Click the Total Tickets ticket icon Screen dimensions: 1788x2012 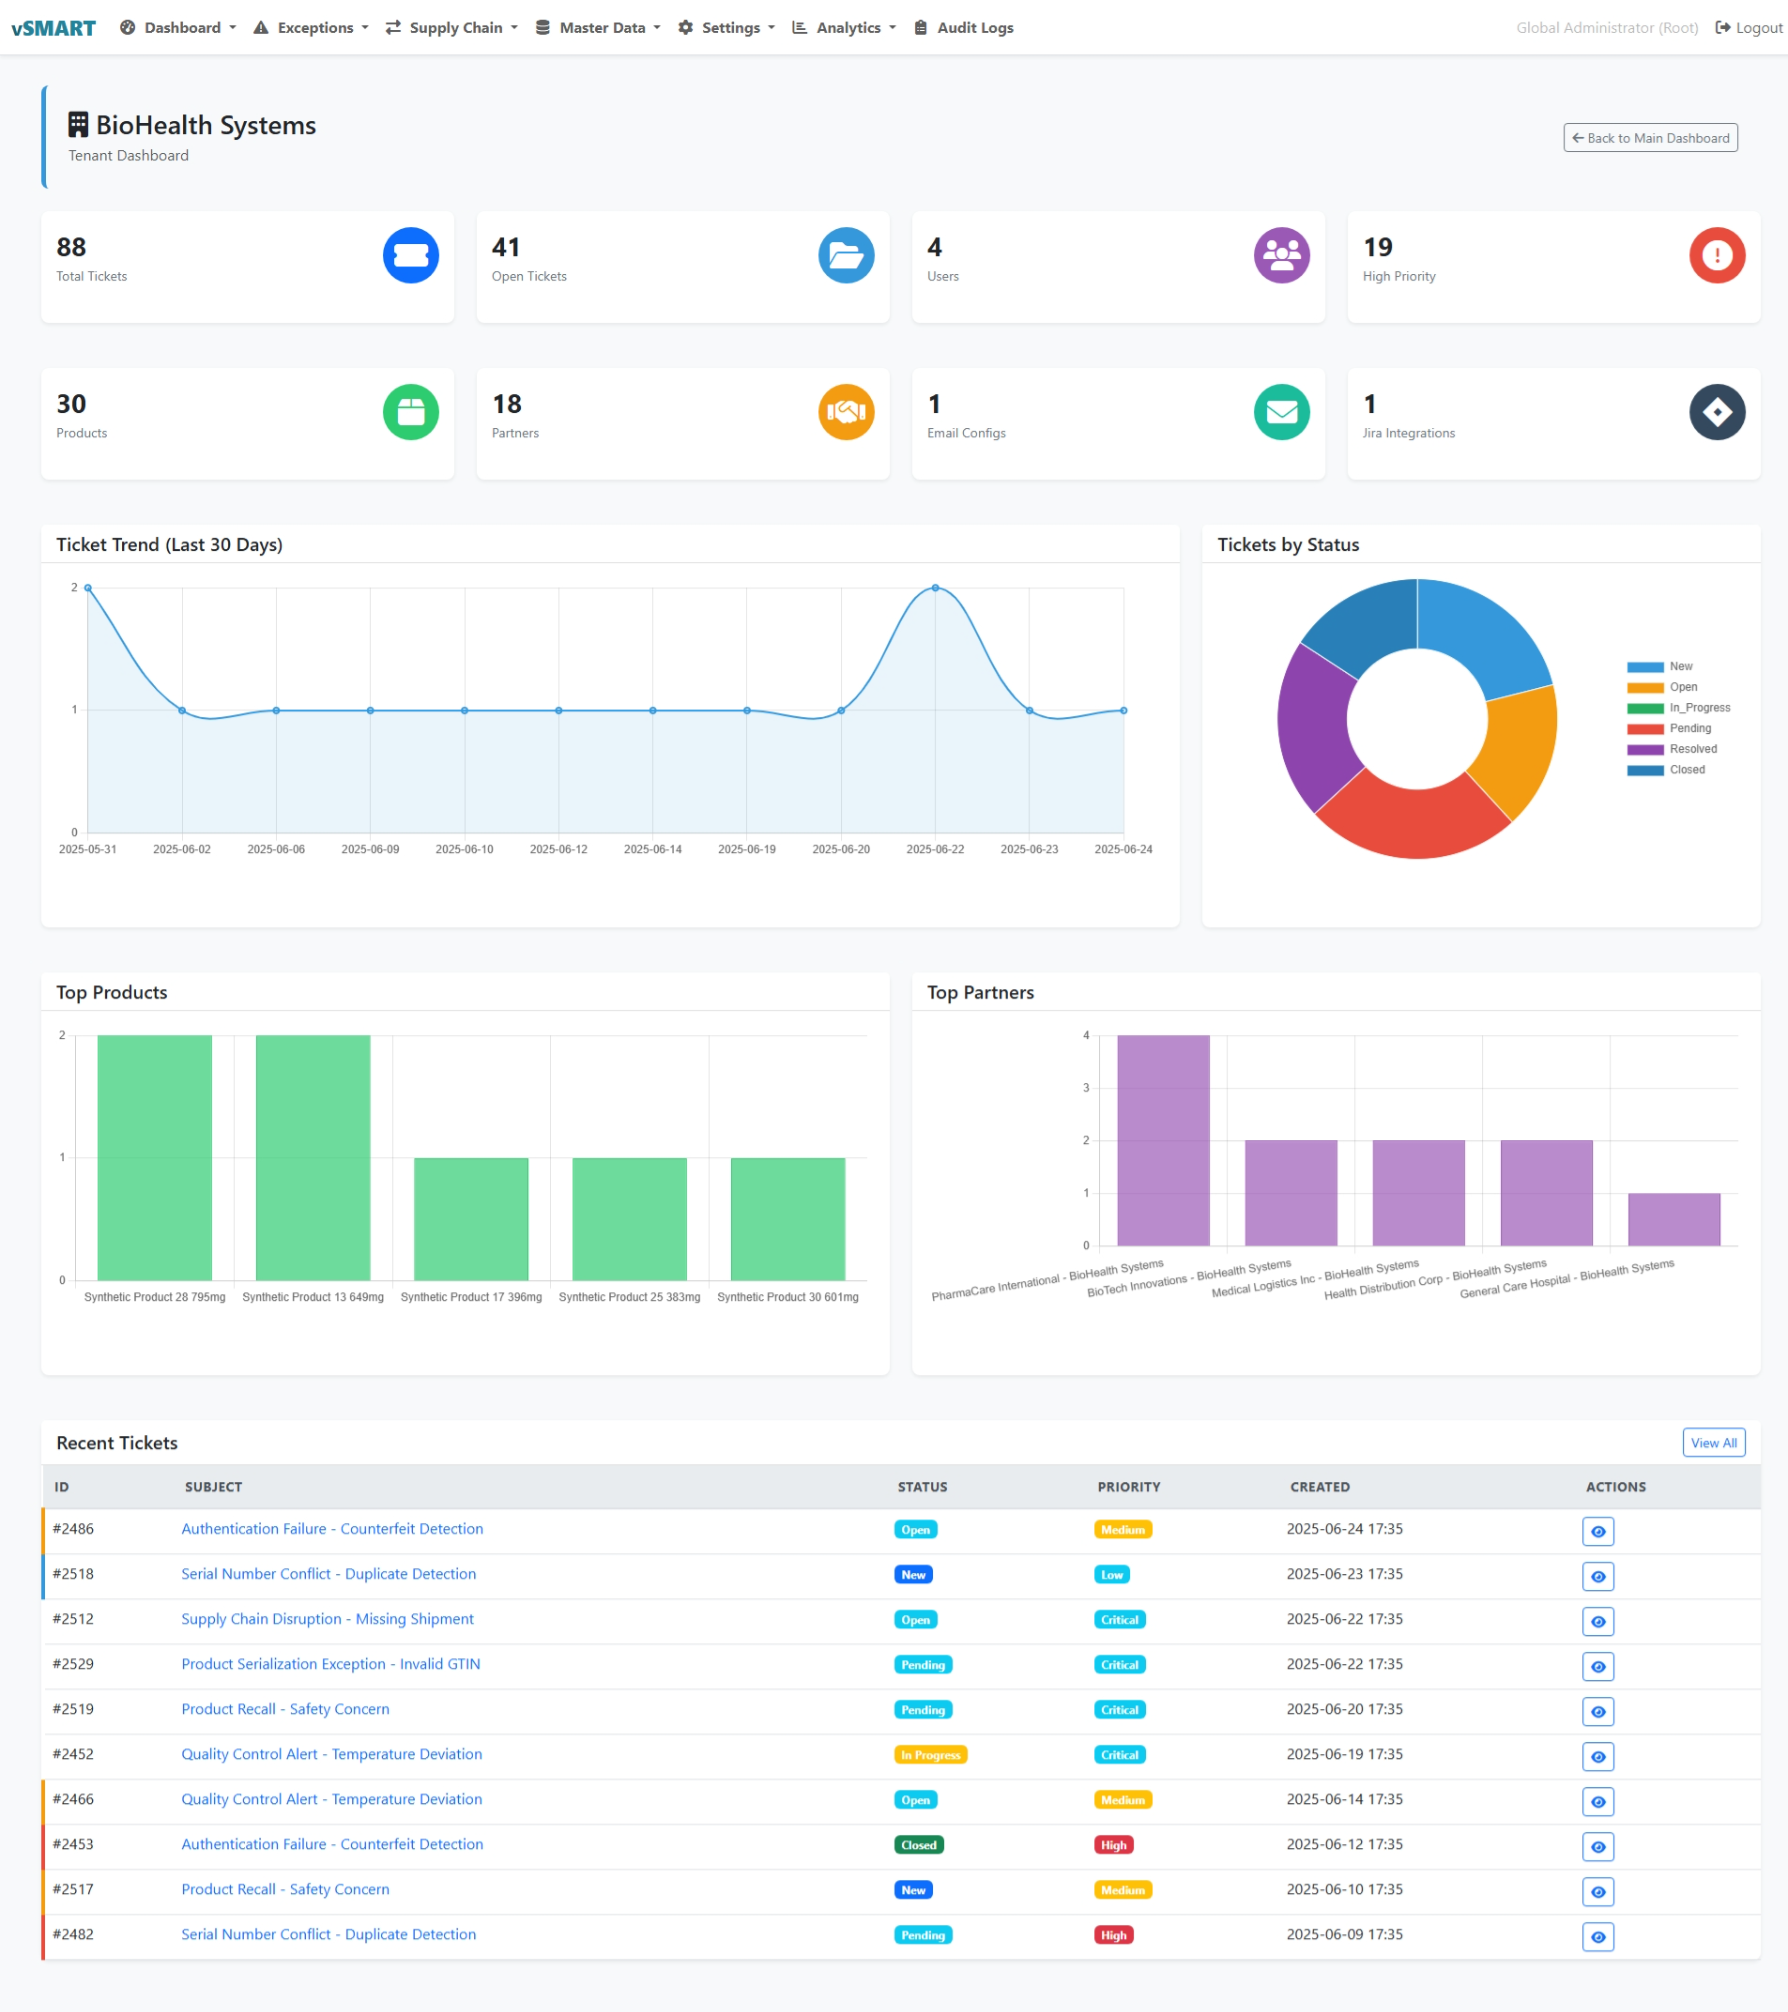[410, 255]
